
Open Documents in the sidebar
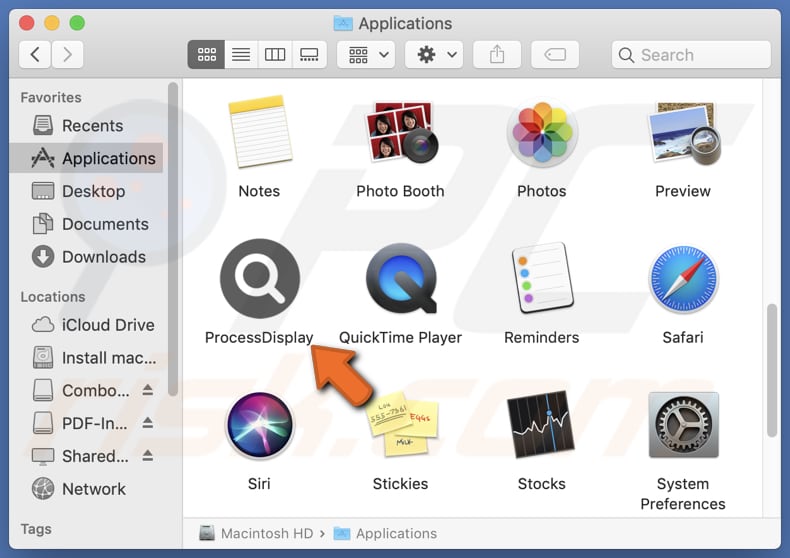(x=86, y=224)
